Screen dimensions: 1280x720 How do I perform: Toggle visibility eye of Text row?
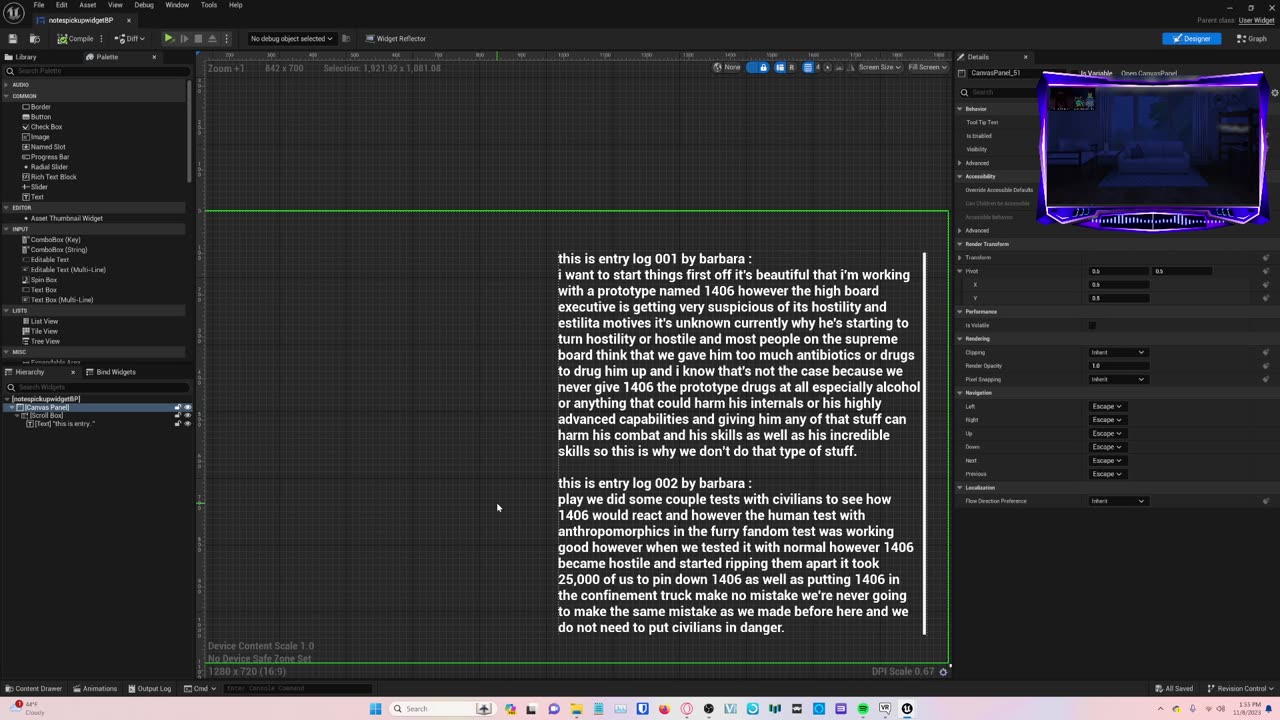[187, 424]
